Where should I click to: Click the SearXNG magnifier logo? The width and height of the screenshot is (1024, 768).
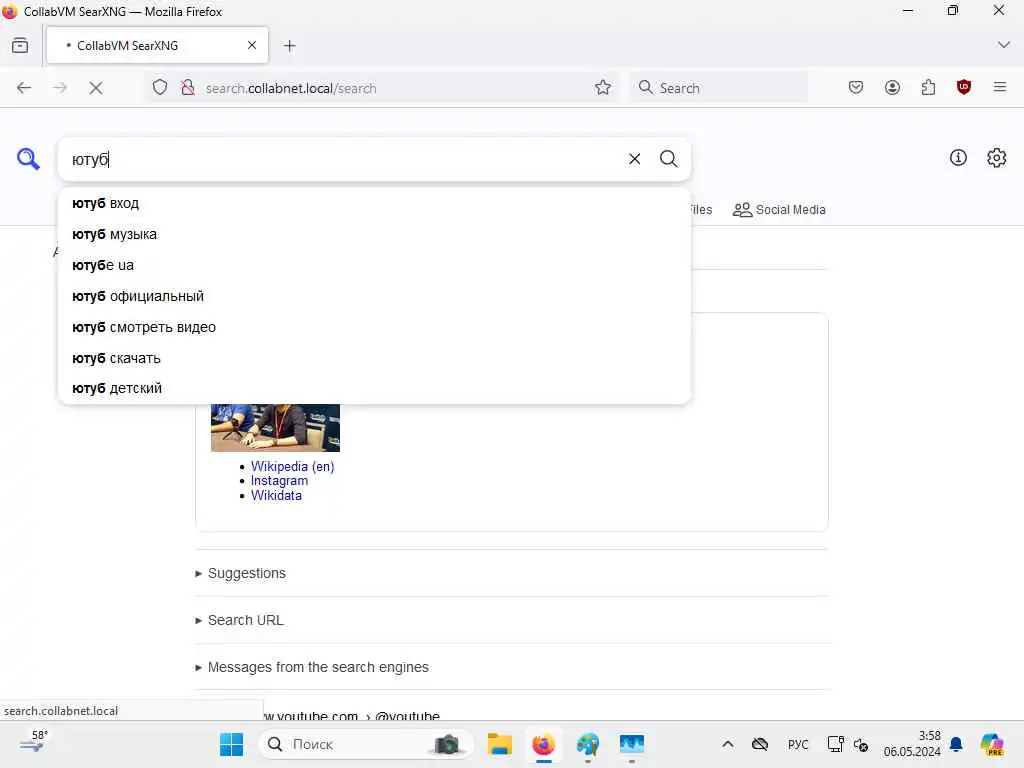pos(28,159)
